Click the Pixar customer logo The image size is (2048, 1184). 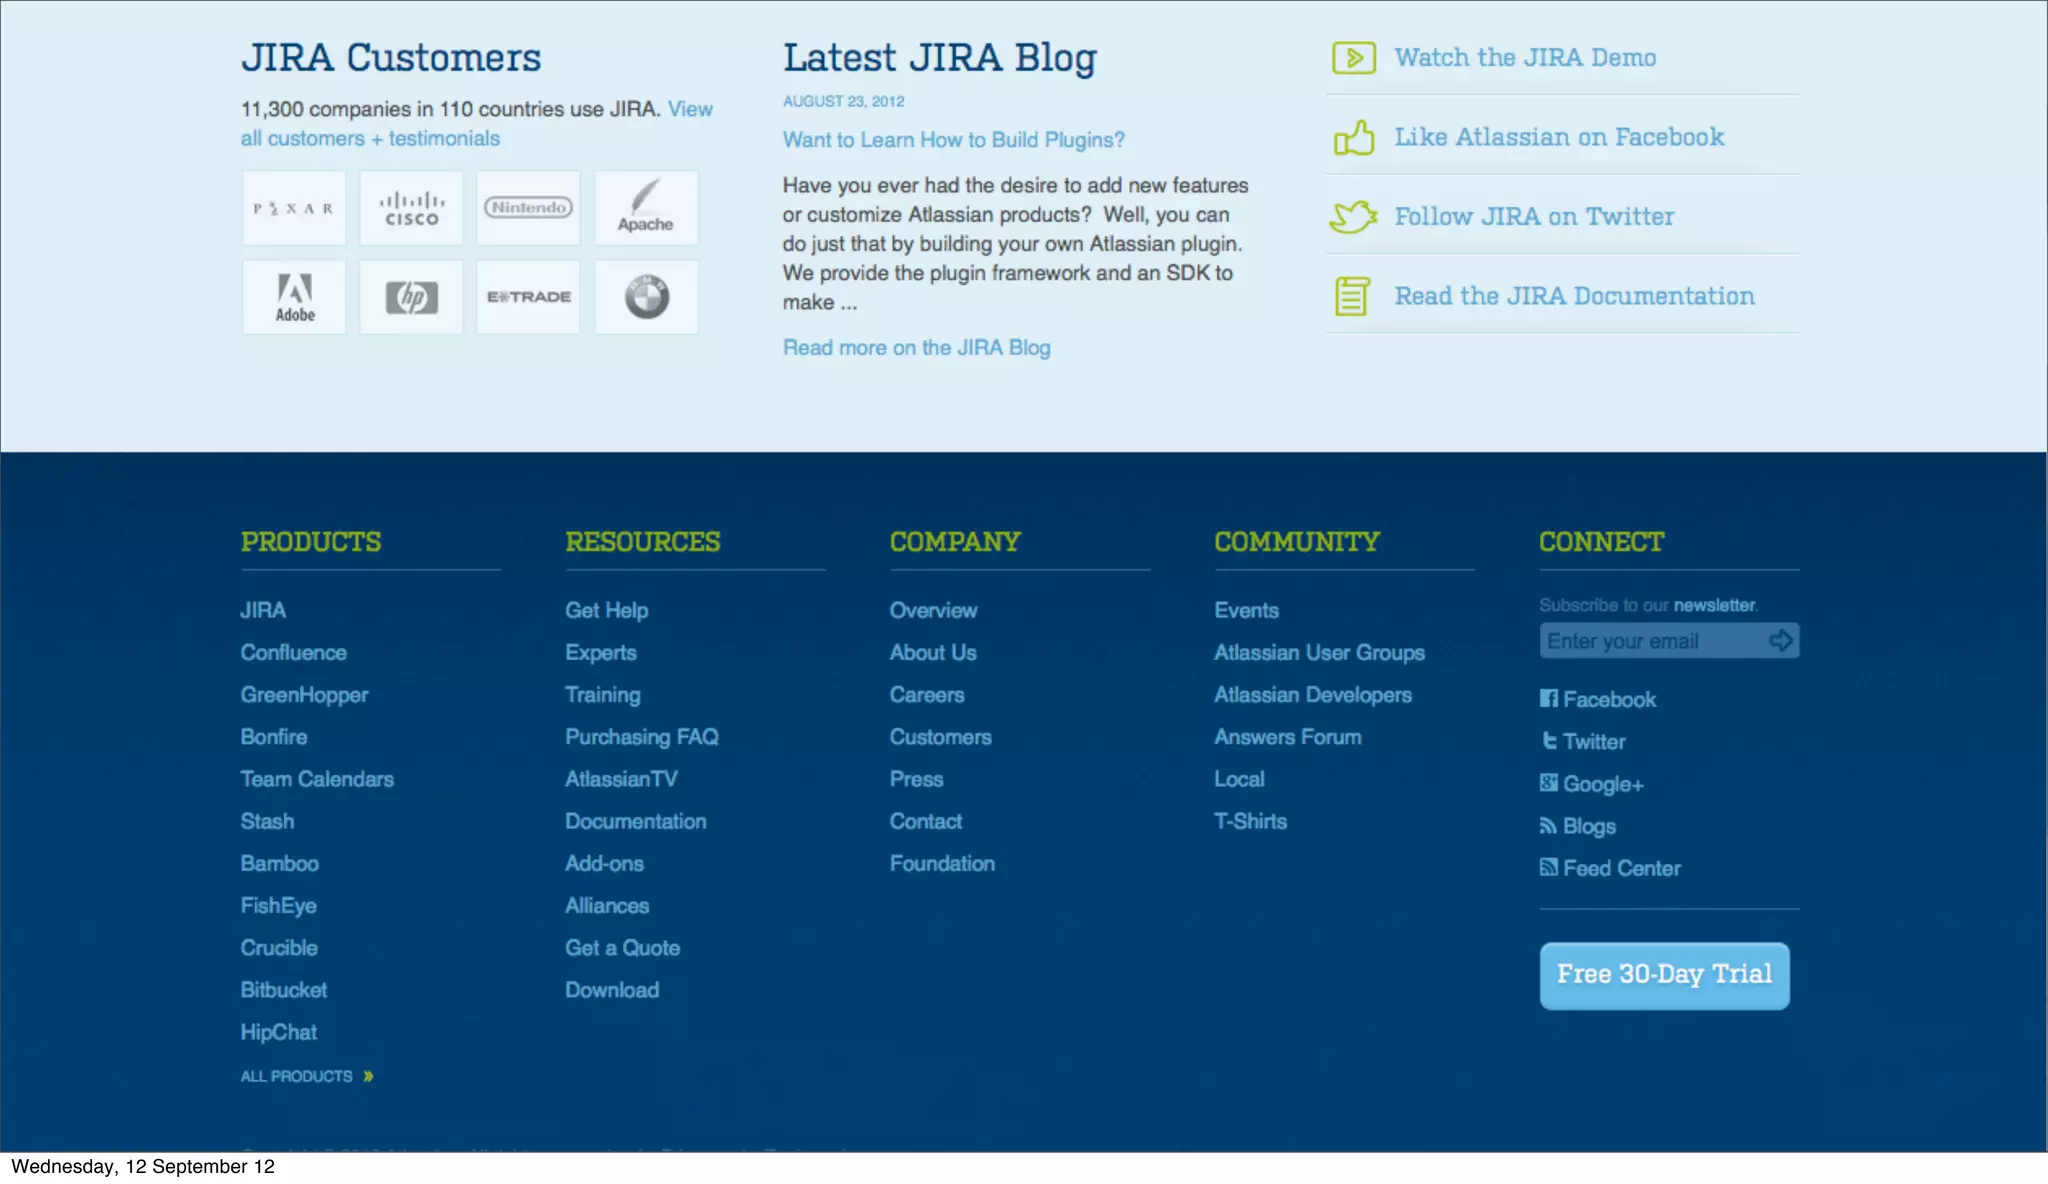point(294,208)
